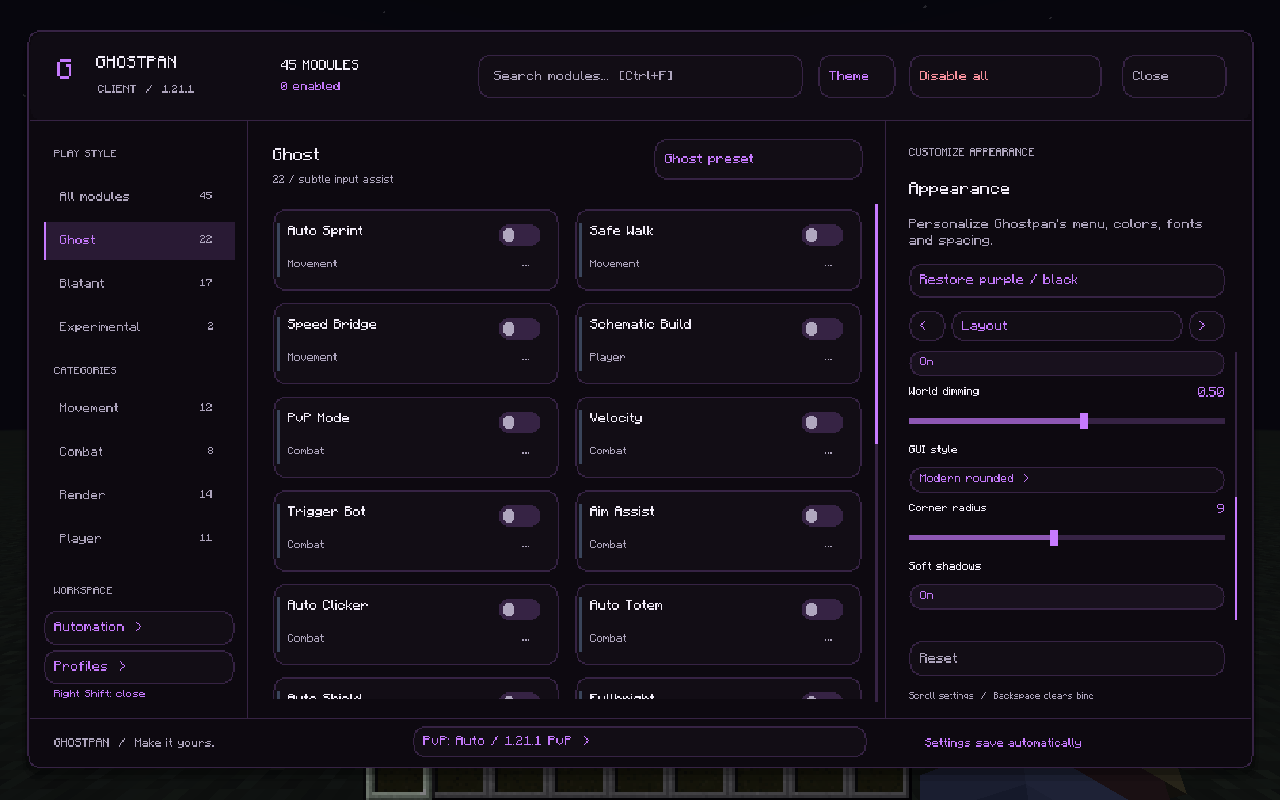Open the PvP Mode more options dots
This screenshot has height=800, width=1280.
point(525,452)
